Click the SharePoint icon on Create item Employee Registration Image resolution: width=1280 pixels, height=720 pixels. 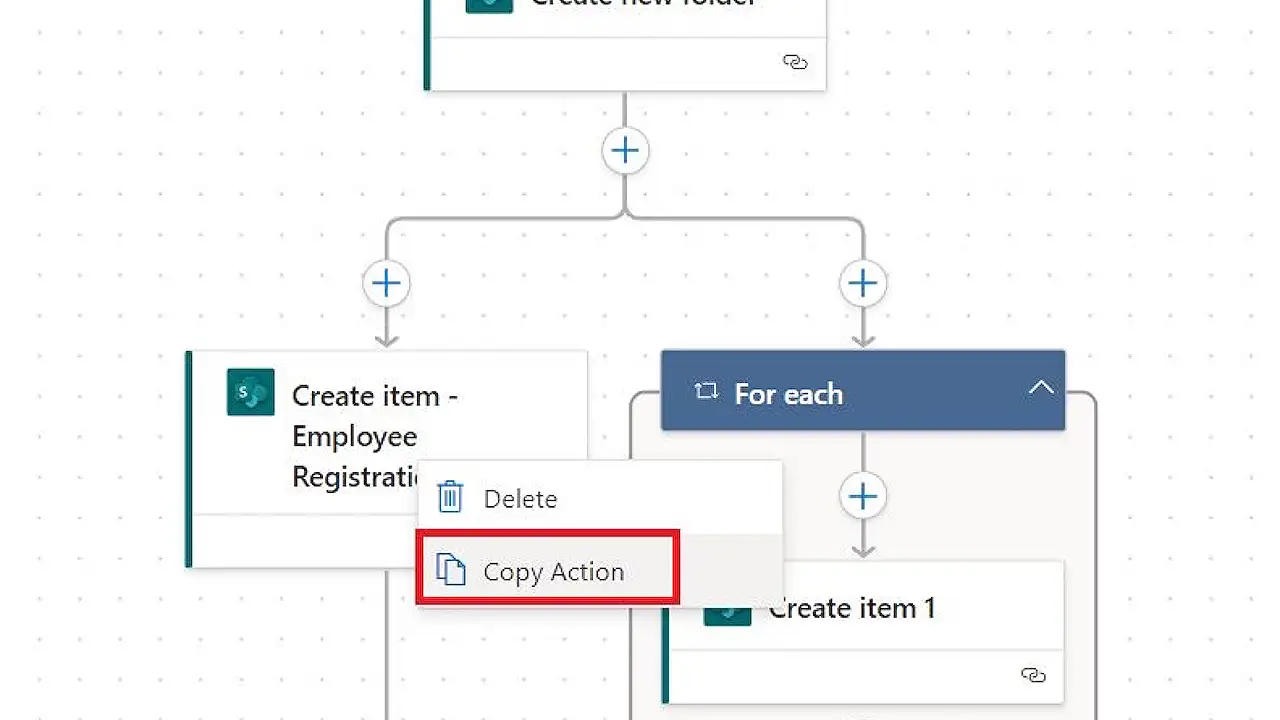click(250, 392)
